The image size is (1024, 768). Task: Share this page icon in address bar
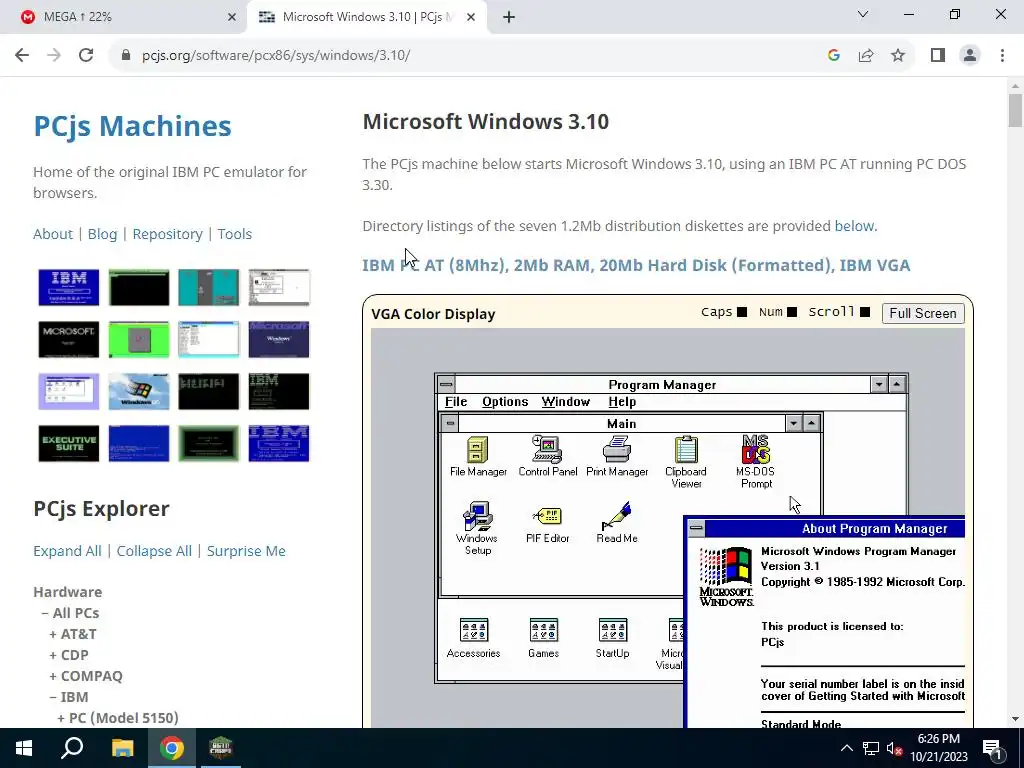(866, 56)
